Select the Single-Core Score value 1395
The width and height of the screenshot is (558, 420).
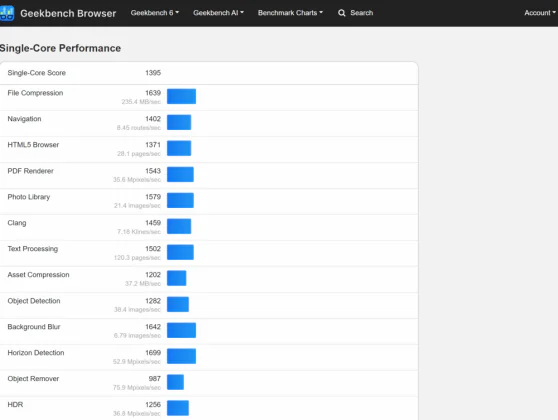(153, 73)
